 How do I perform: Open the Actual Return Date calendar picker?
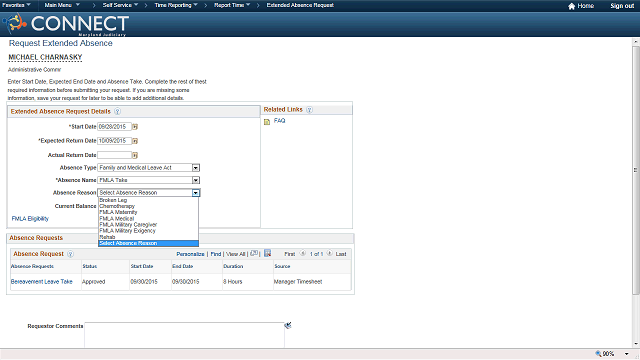135,155
